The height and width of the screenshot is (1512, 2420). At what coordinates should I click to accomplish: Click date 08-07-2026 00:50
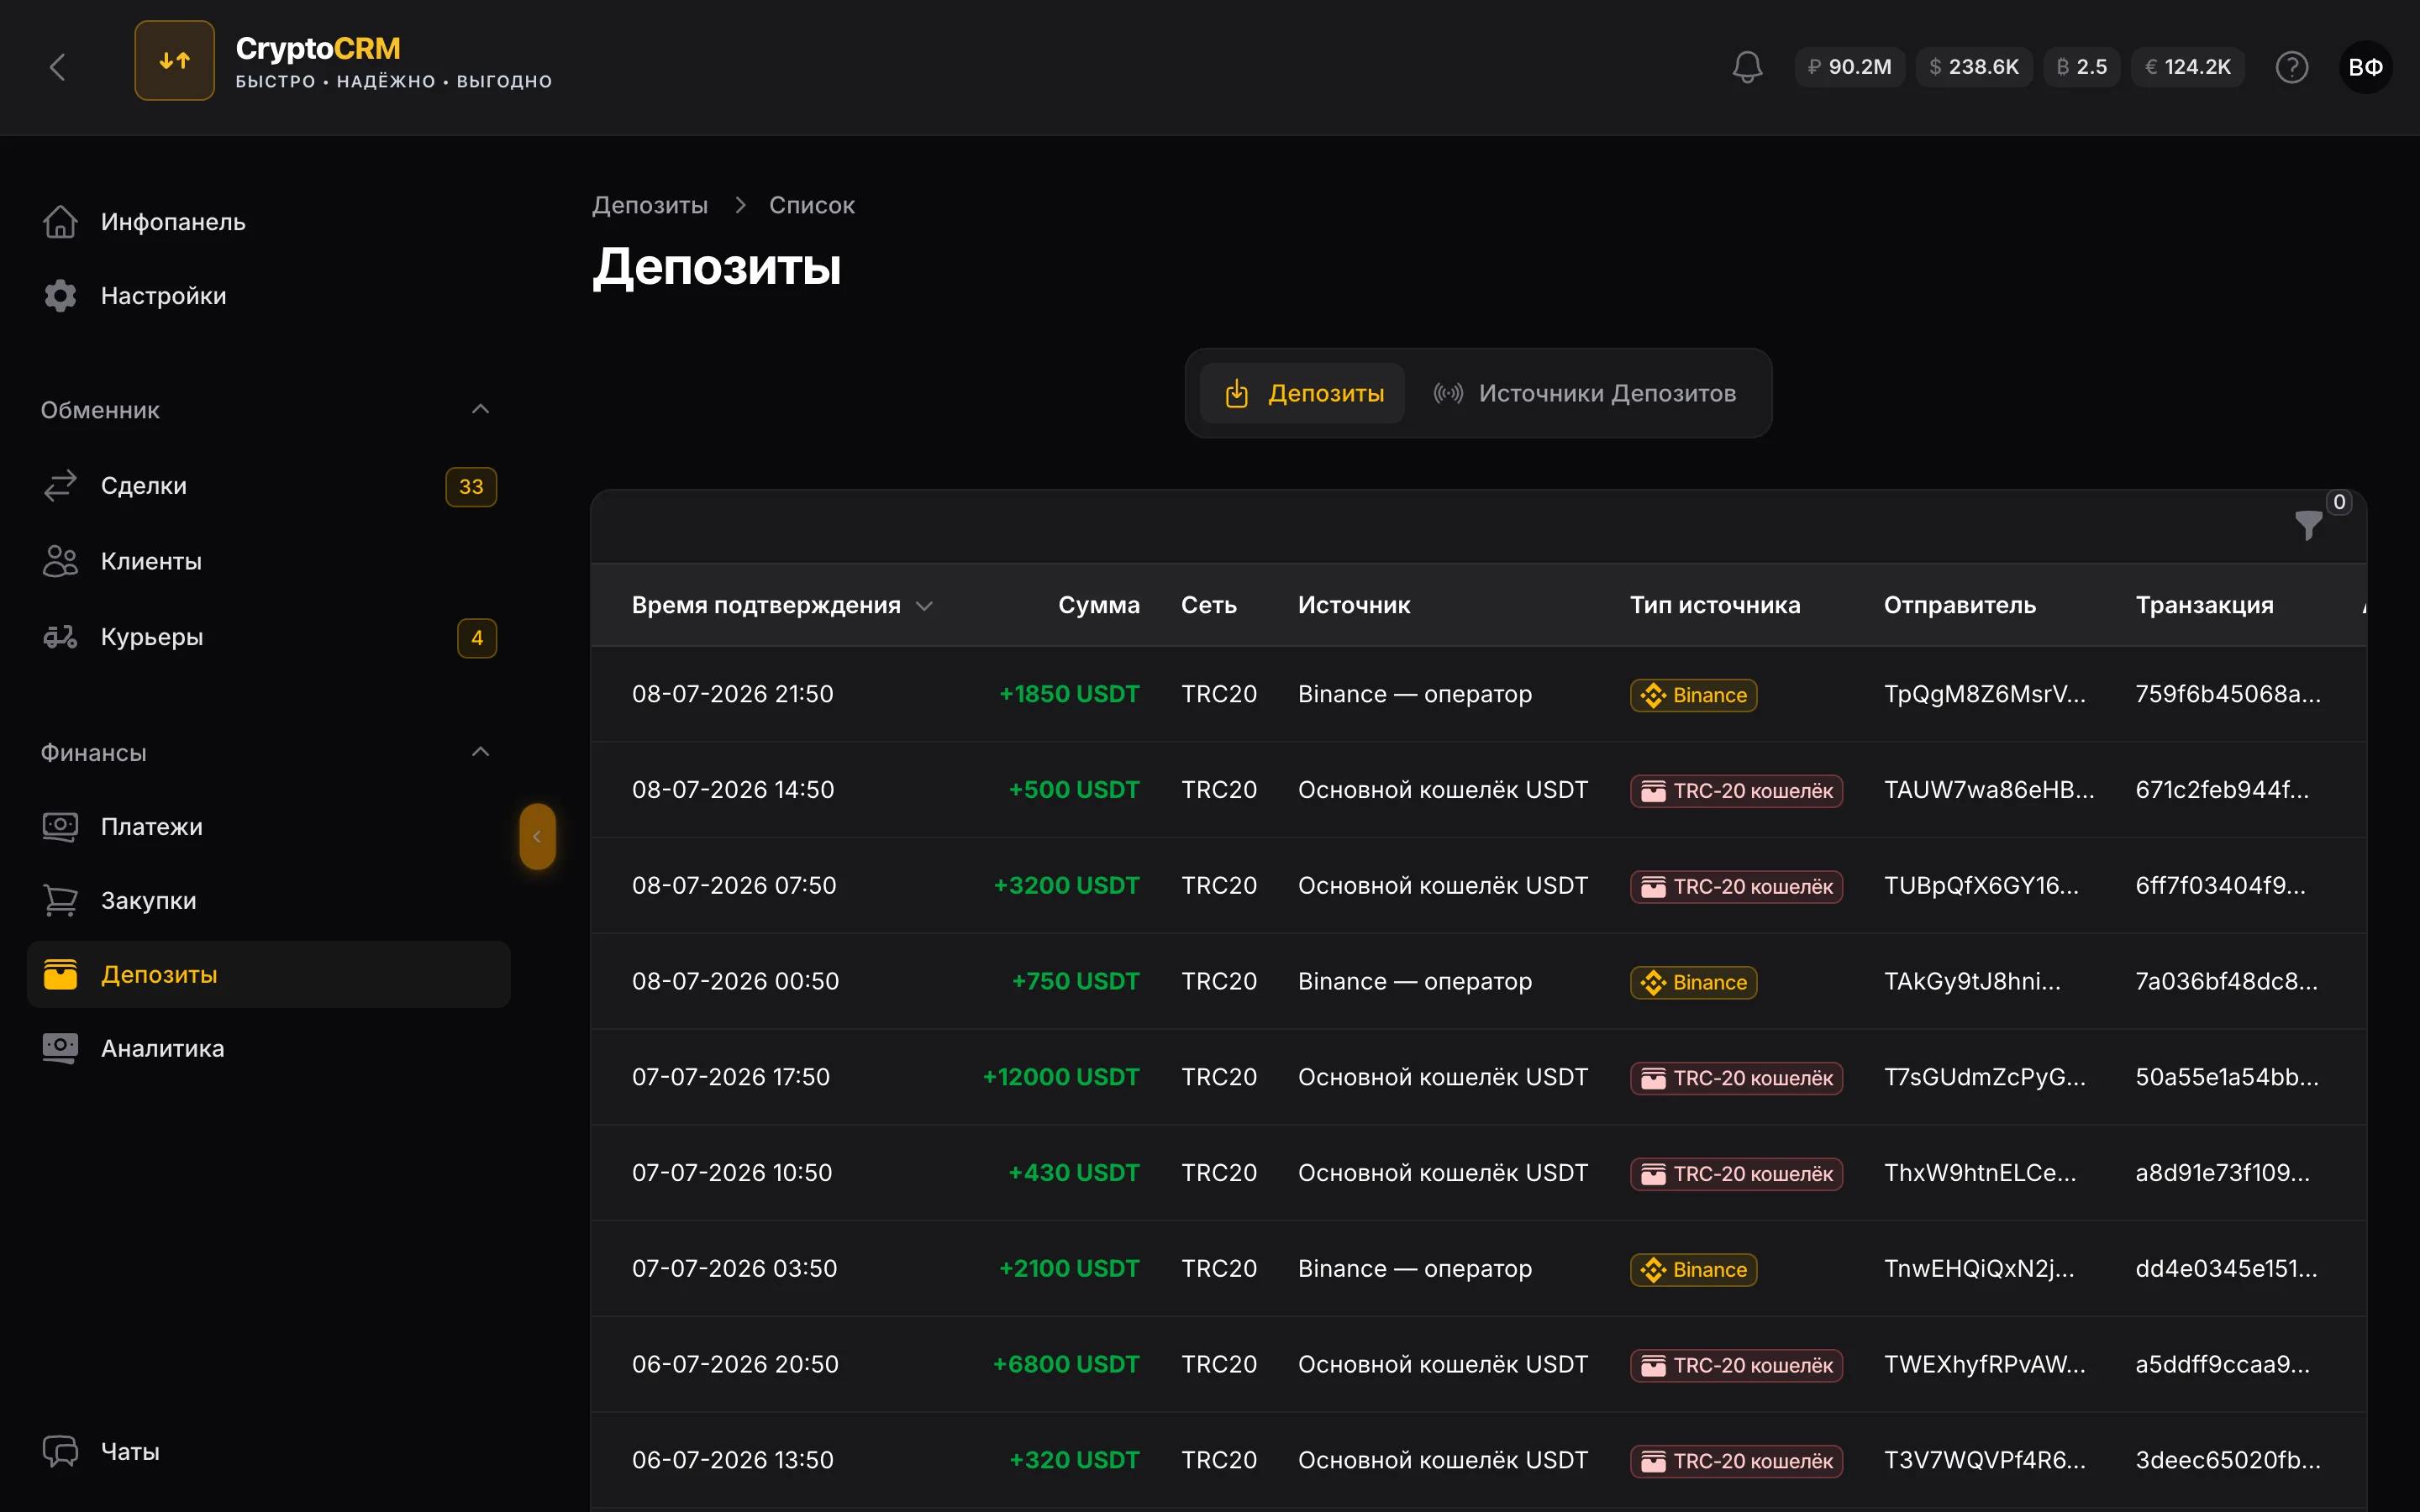(735, 981)
